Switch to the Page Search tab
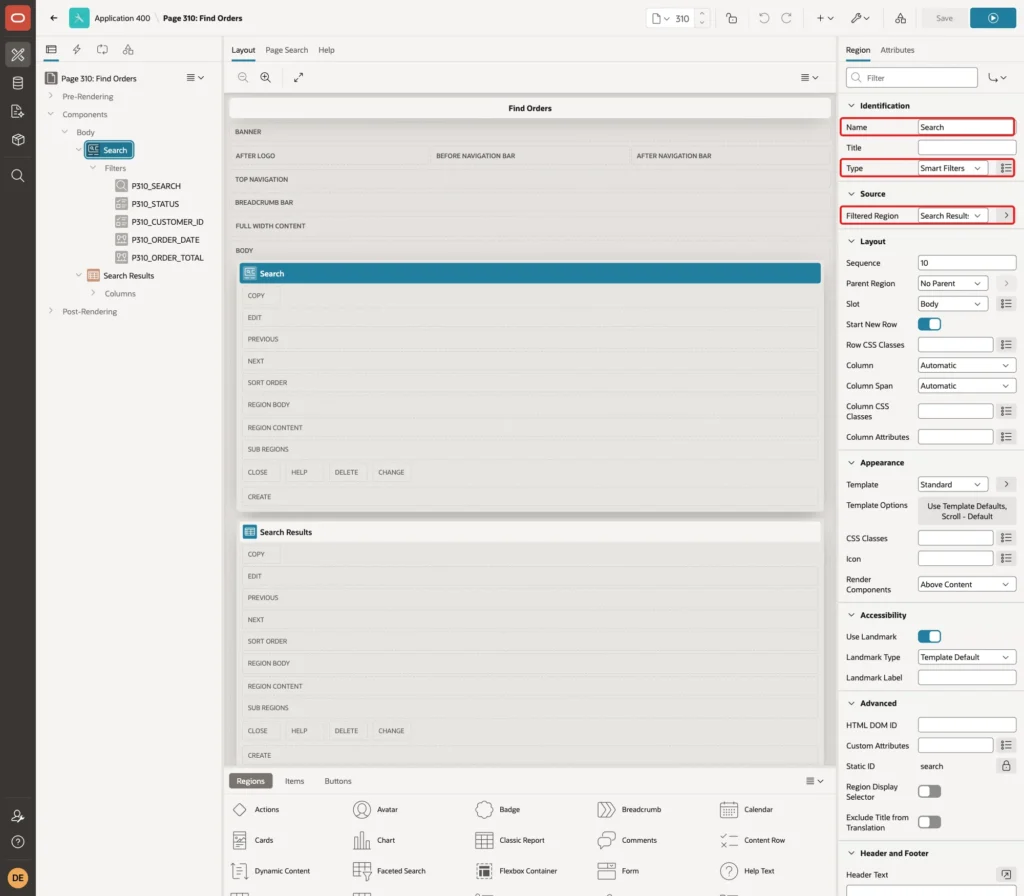This screenshot has height=896, width=1024. [286, 50]
